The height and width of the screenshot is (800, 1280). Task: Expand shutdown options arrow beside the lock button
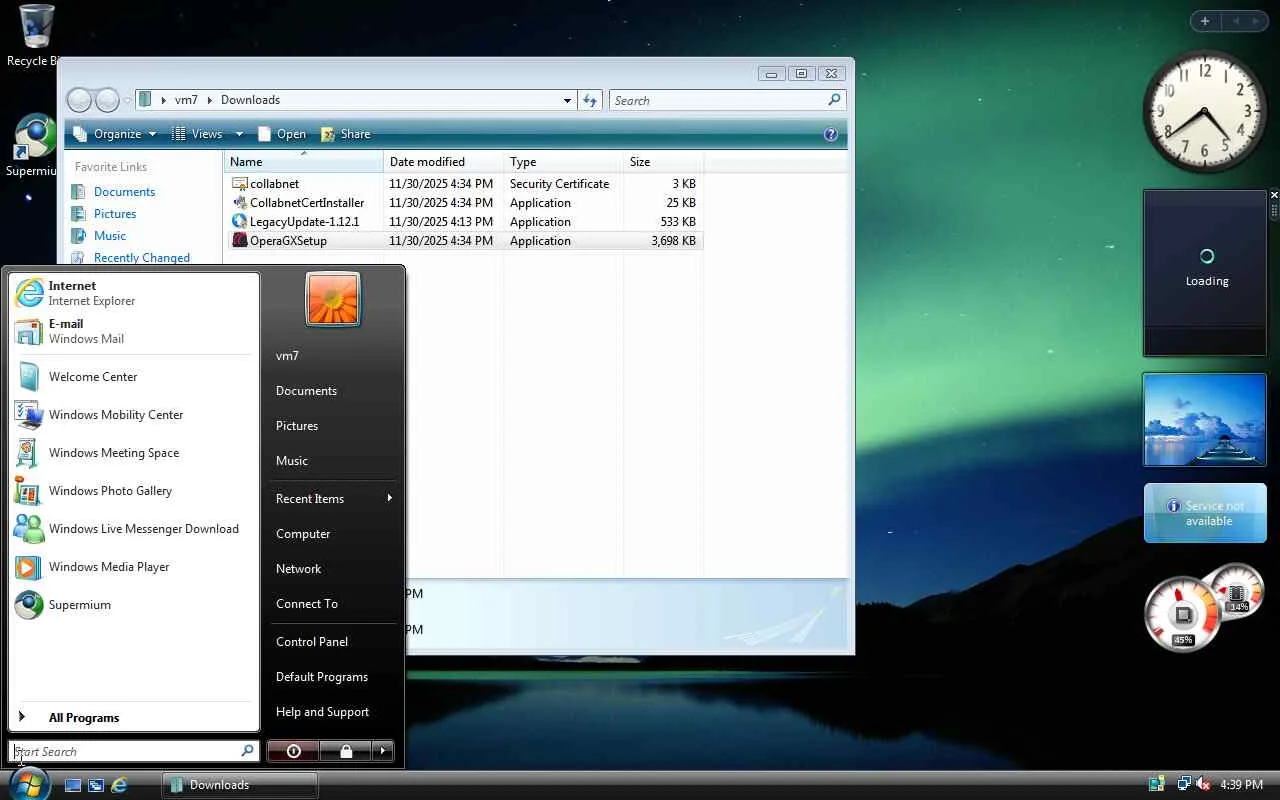383,751
